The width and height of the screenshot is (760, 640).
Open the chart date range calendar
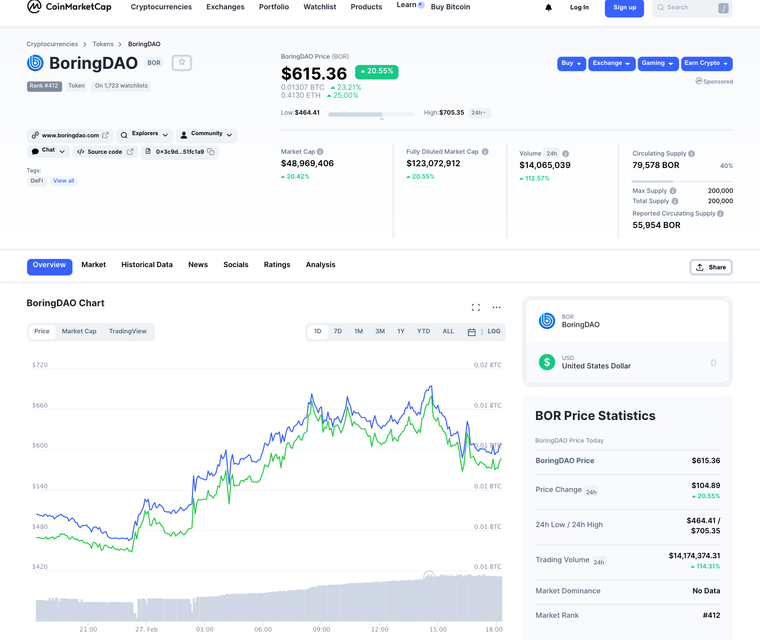(x=471, y=332)
